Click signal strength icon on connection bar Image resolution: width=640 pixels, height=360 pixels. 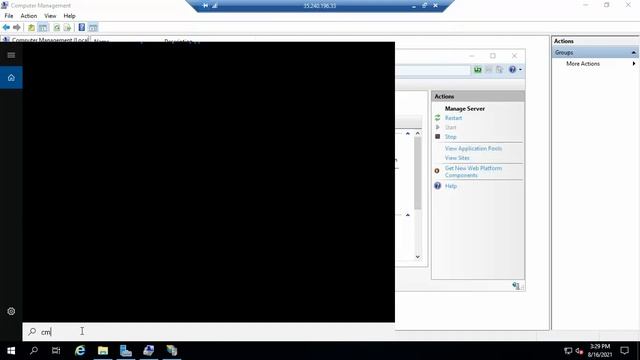coord(215,5)
